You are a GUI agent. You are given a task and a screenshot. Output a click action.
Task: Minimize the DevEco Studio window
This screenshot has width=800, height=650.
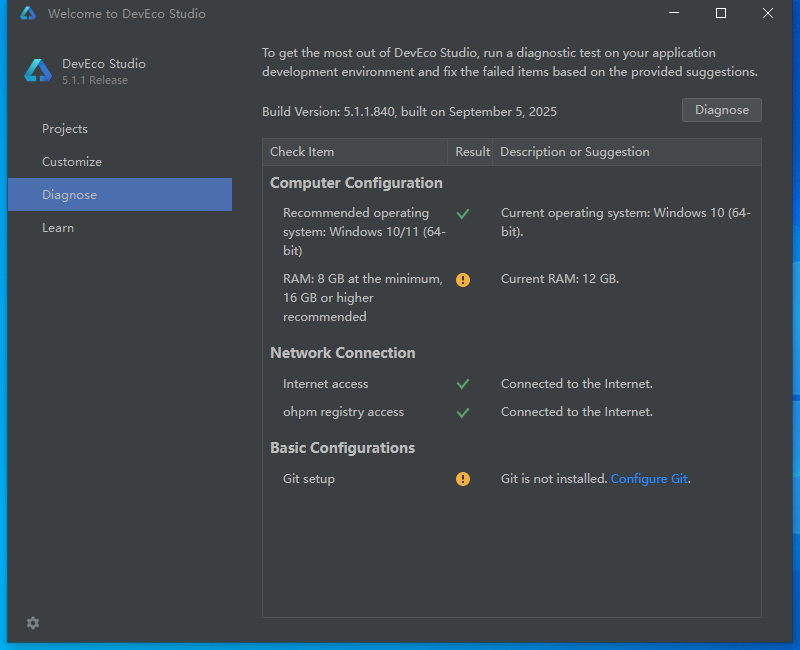(674, 13)
